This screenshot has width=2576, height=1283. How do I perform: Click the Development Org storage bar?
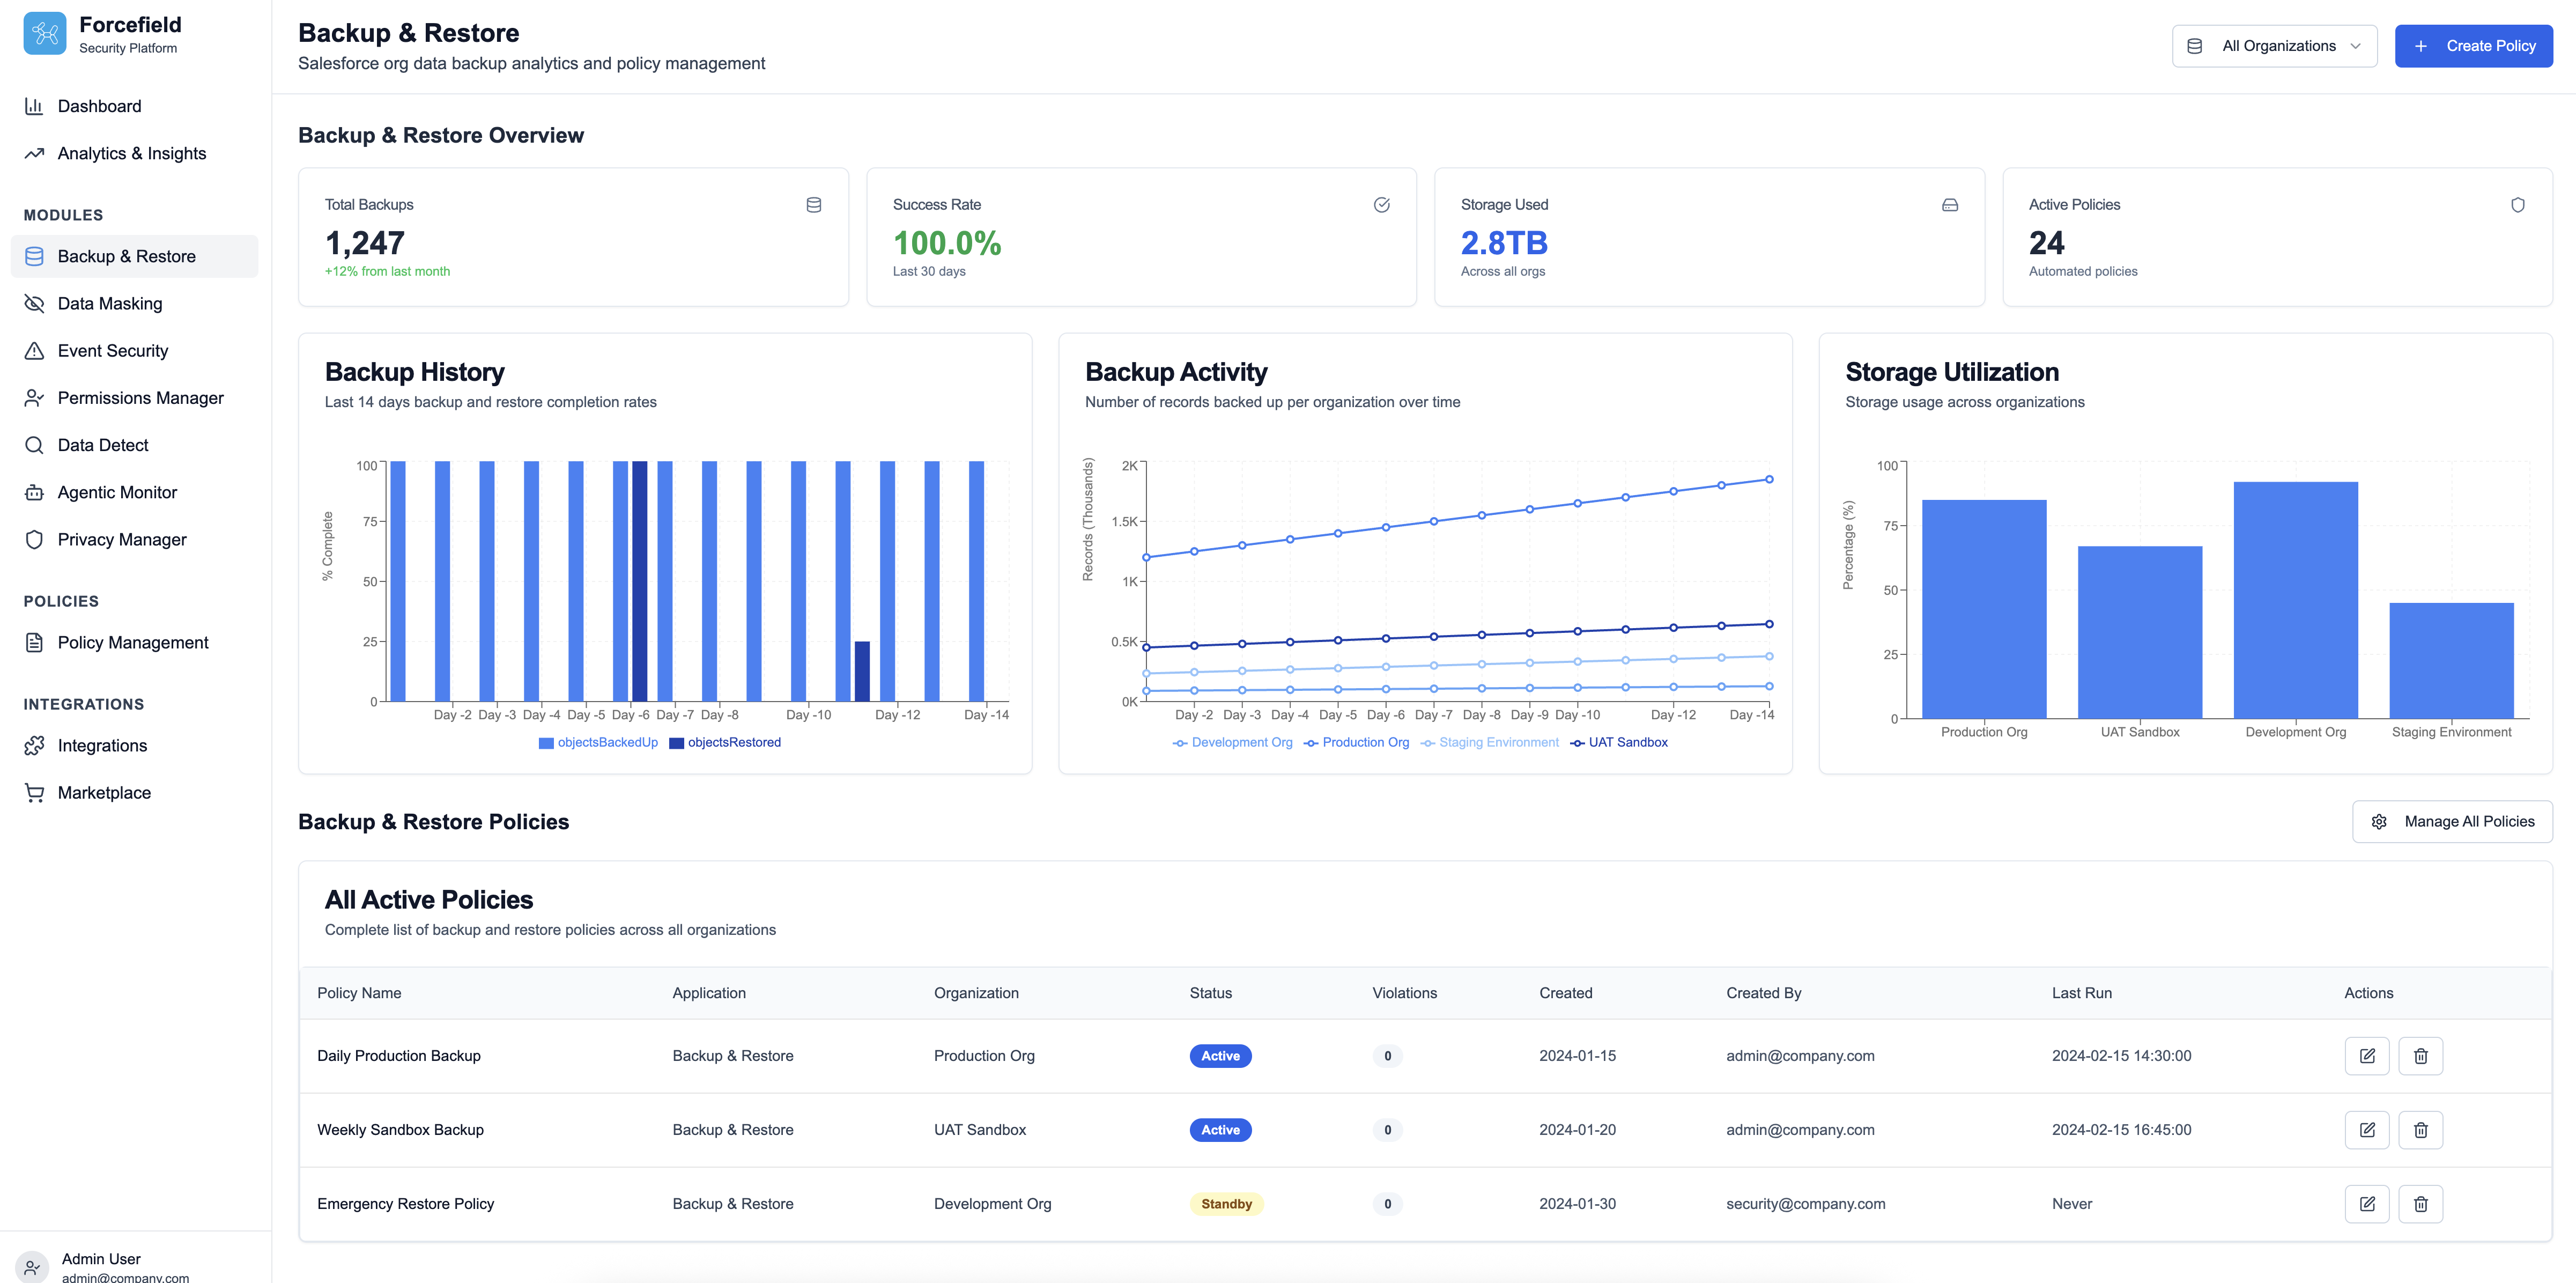point(2295,600)
